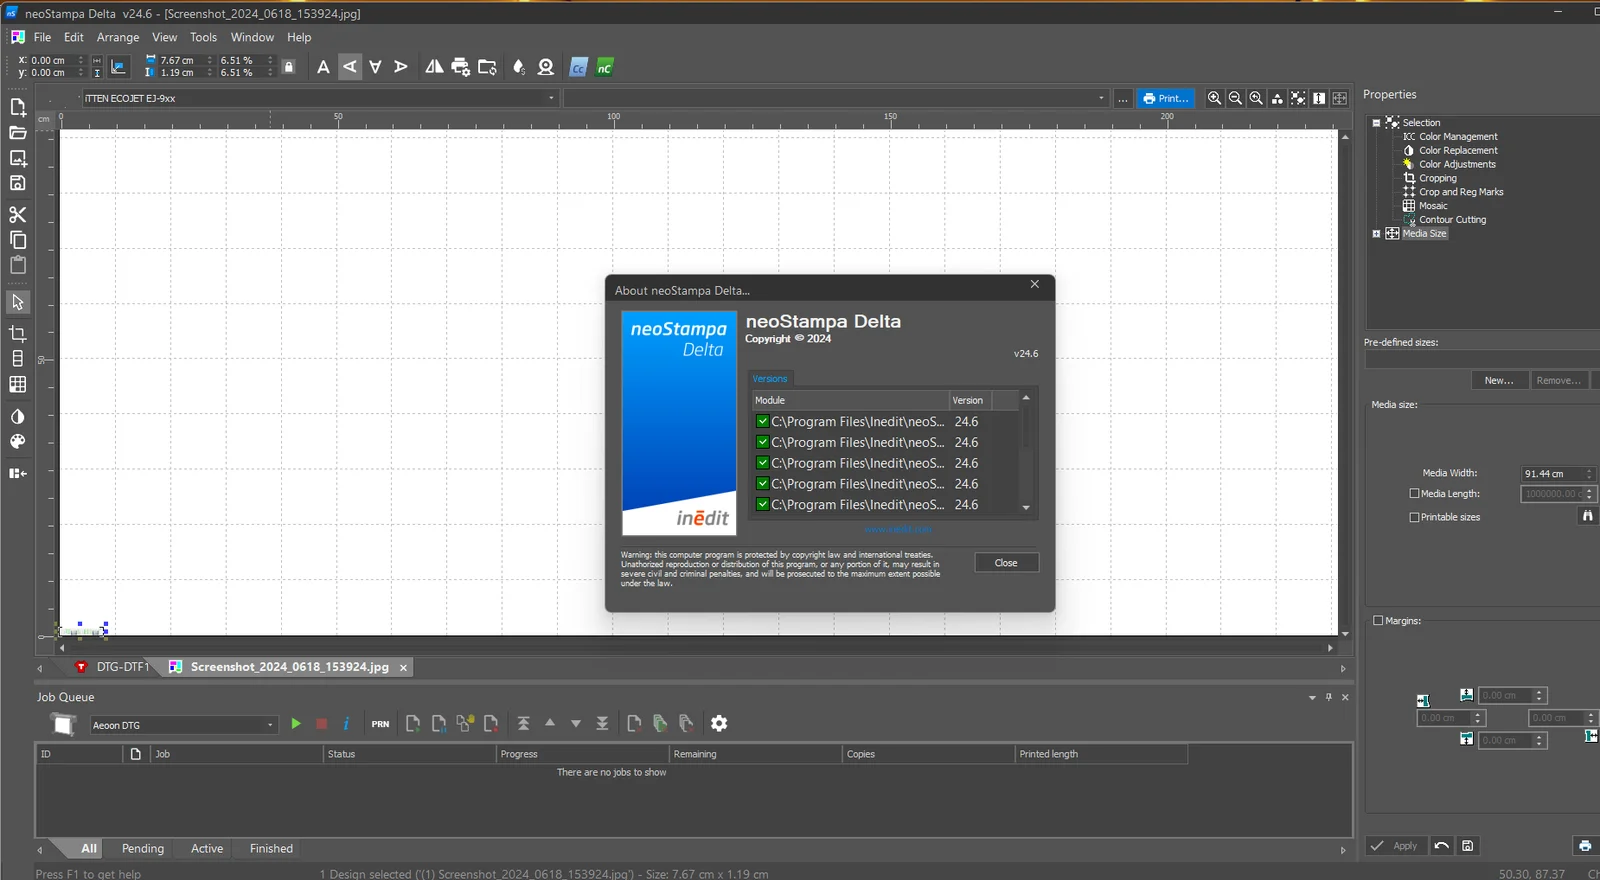Open the File menu

[42, 37]
